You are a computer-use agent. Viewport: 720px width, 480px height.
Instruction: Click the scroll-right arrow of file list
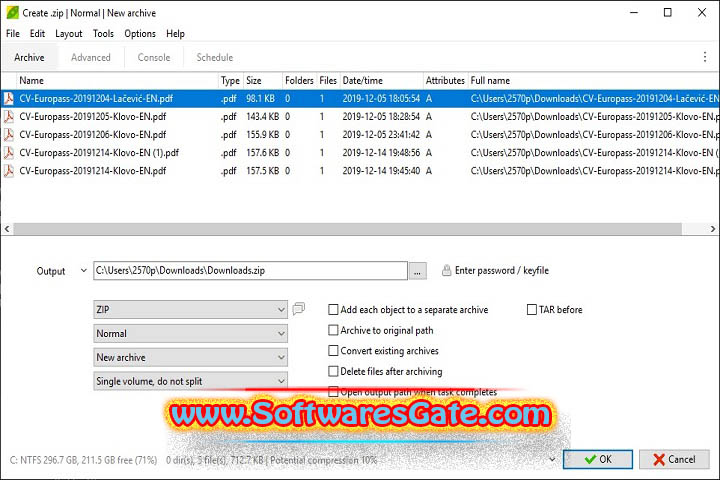click(x=713, y=229)
